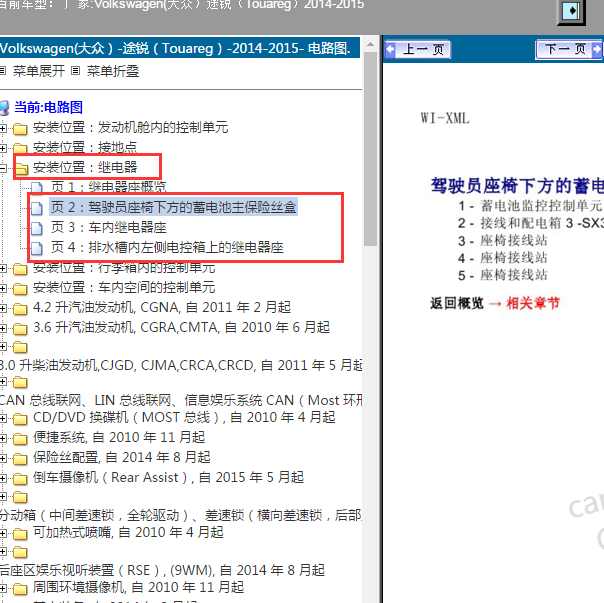Expand 安装位置：接地点 folder
The image size is (604, 603).
(x=3, y=148)
